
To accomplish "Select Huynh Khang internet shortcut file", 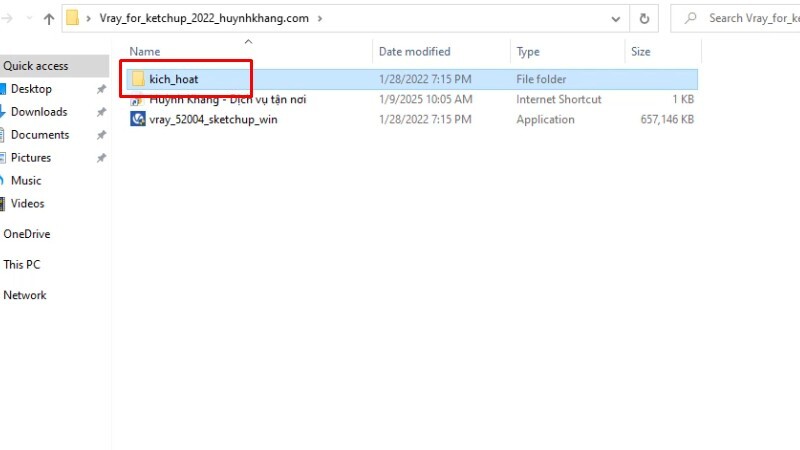I will point(228,99).
